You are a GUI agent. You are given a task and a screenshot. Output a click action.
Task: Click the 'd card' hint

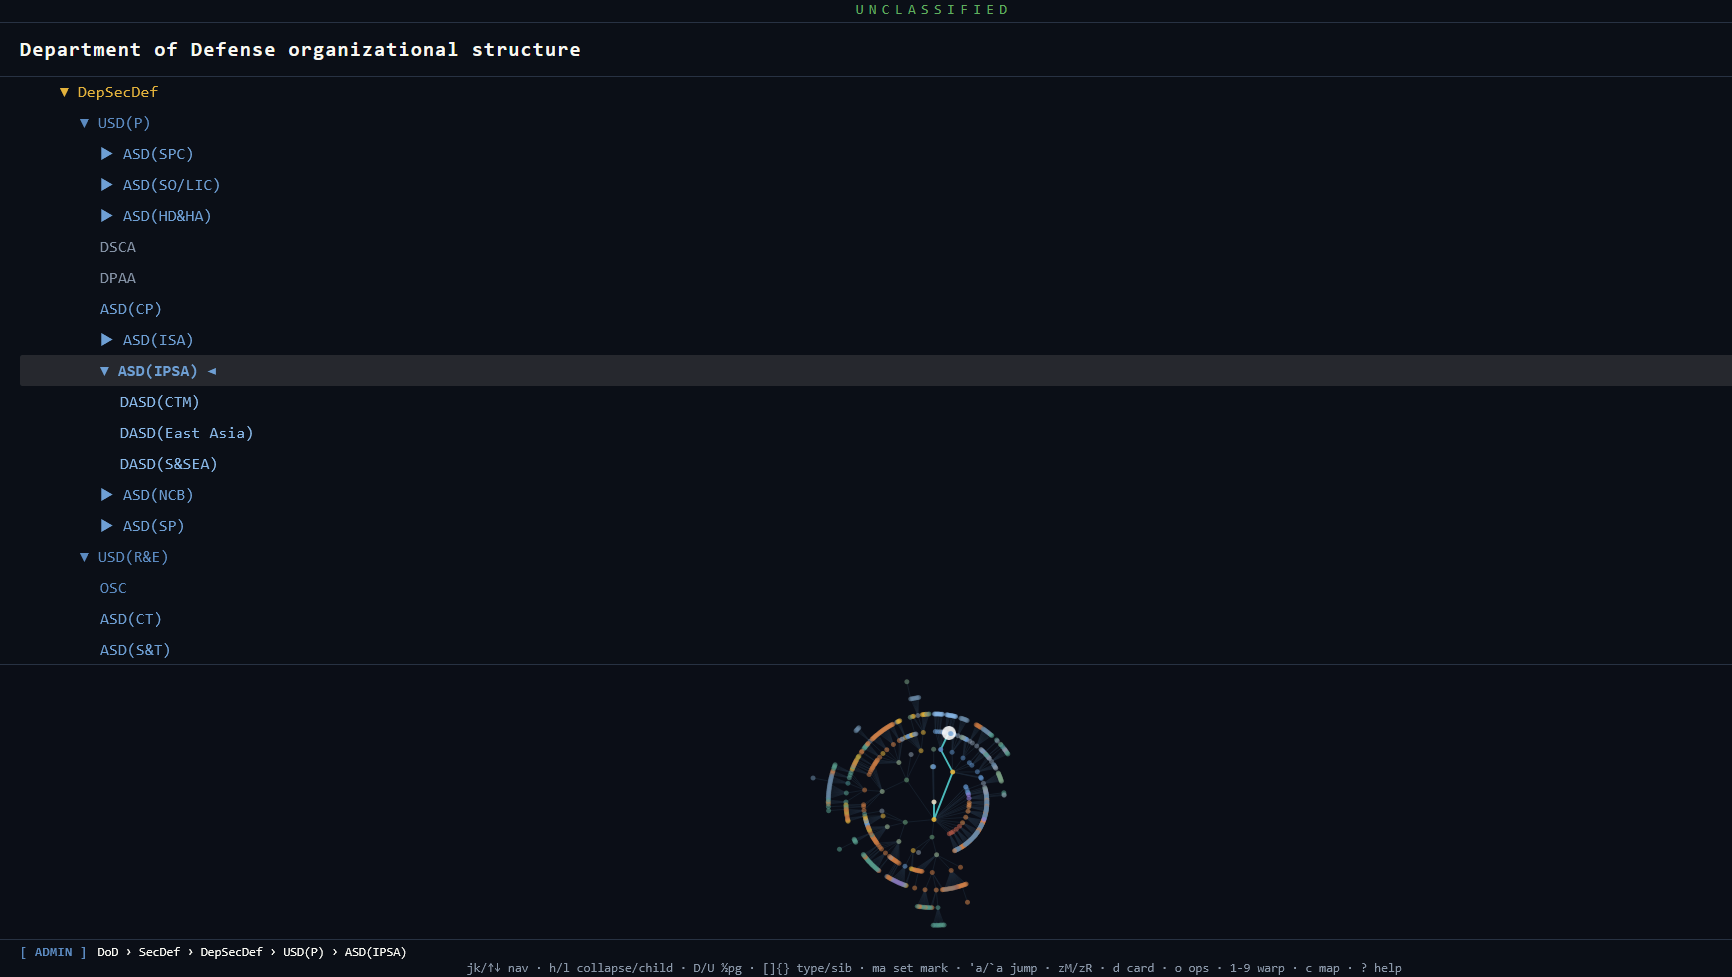(1133, 968)
